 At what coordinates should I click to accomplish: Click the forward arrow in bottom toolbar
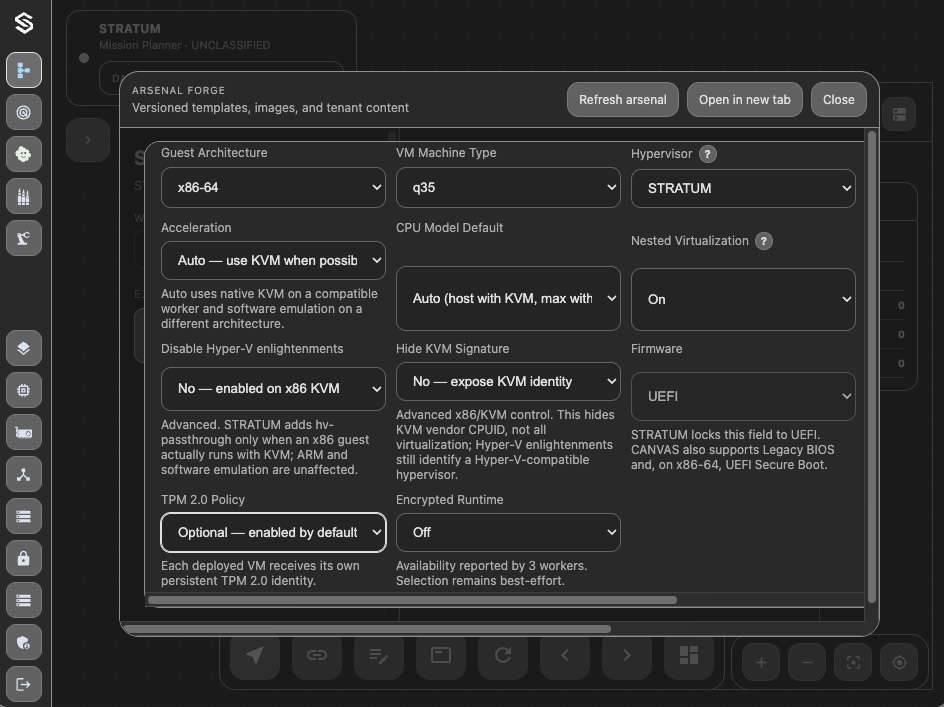[627, 655]
